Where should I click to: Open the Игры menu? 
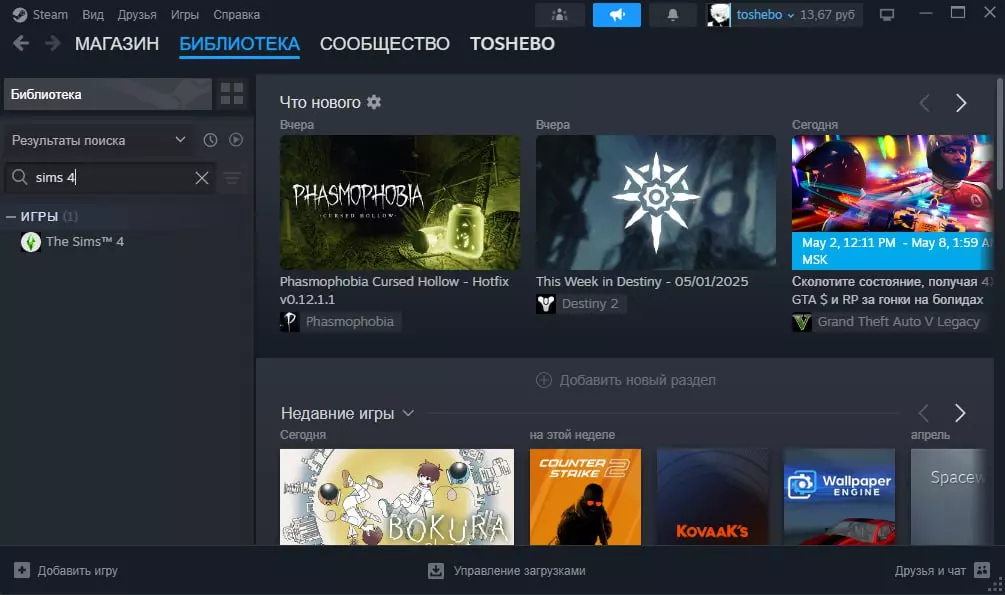click(x=185, y=14)
